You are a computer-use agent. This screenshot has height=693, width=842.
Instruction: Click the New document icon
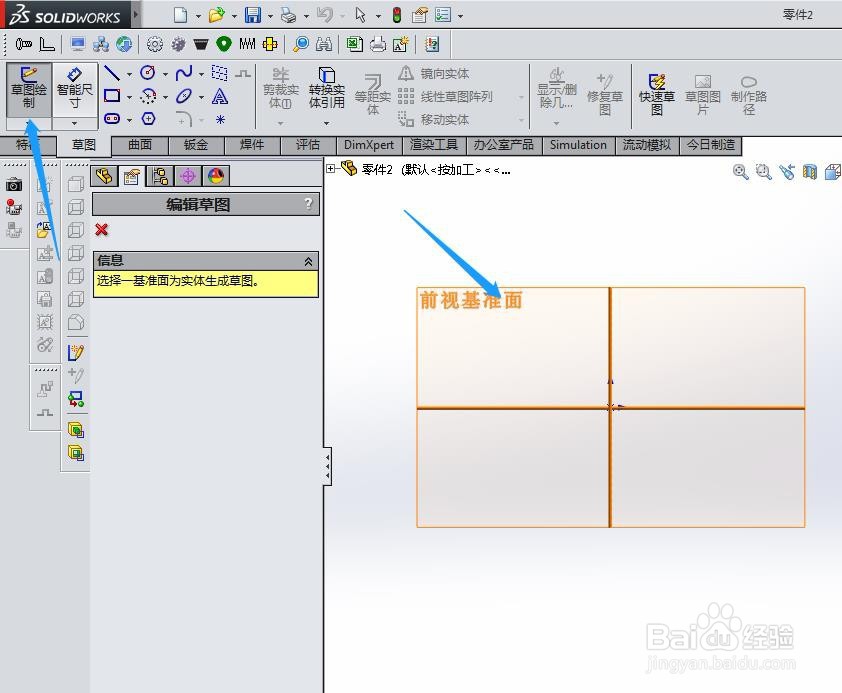(x=180, y=15)
